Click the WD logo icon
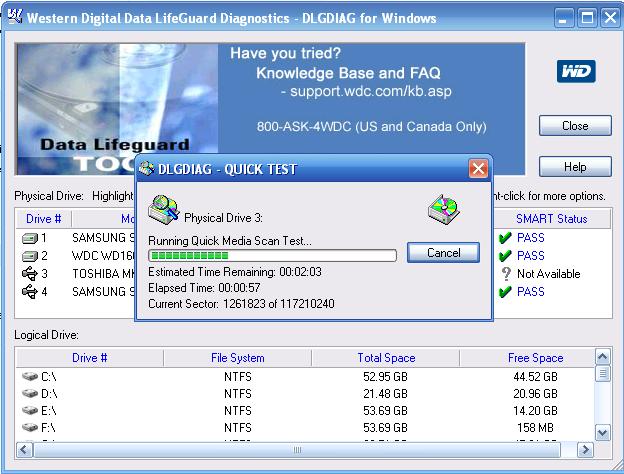 pos(576,71)
